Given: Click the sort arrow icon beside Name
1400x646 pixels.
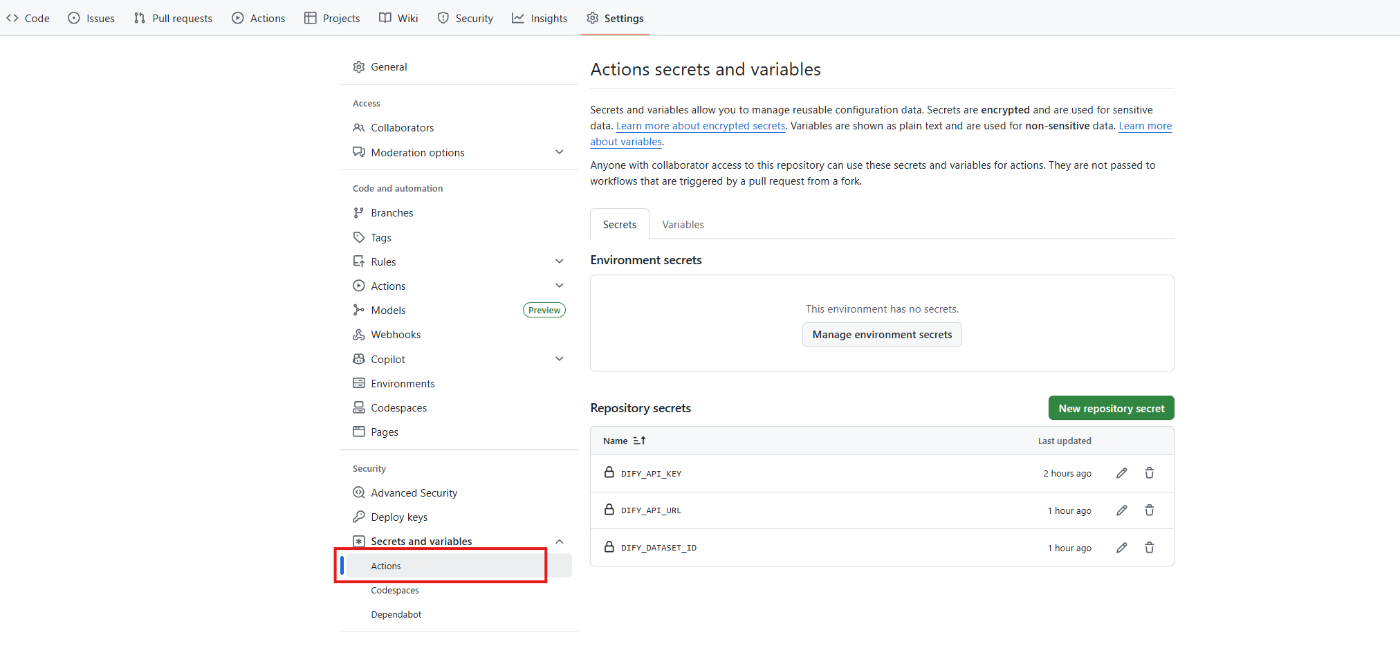Looking at the screenshot, I should [640, 440].
